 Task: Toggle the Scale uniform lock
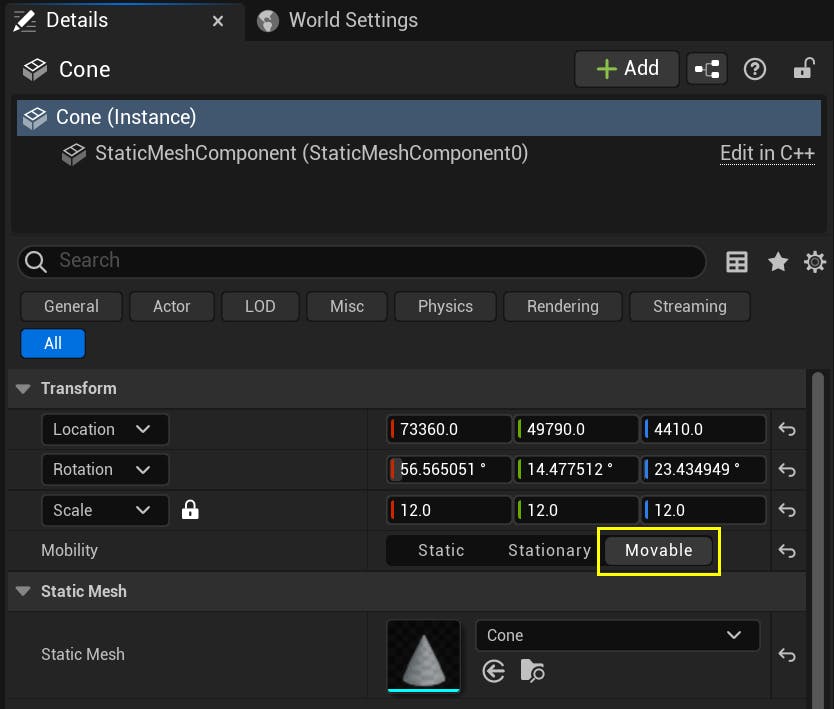pos(190,510)
